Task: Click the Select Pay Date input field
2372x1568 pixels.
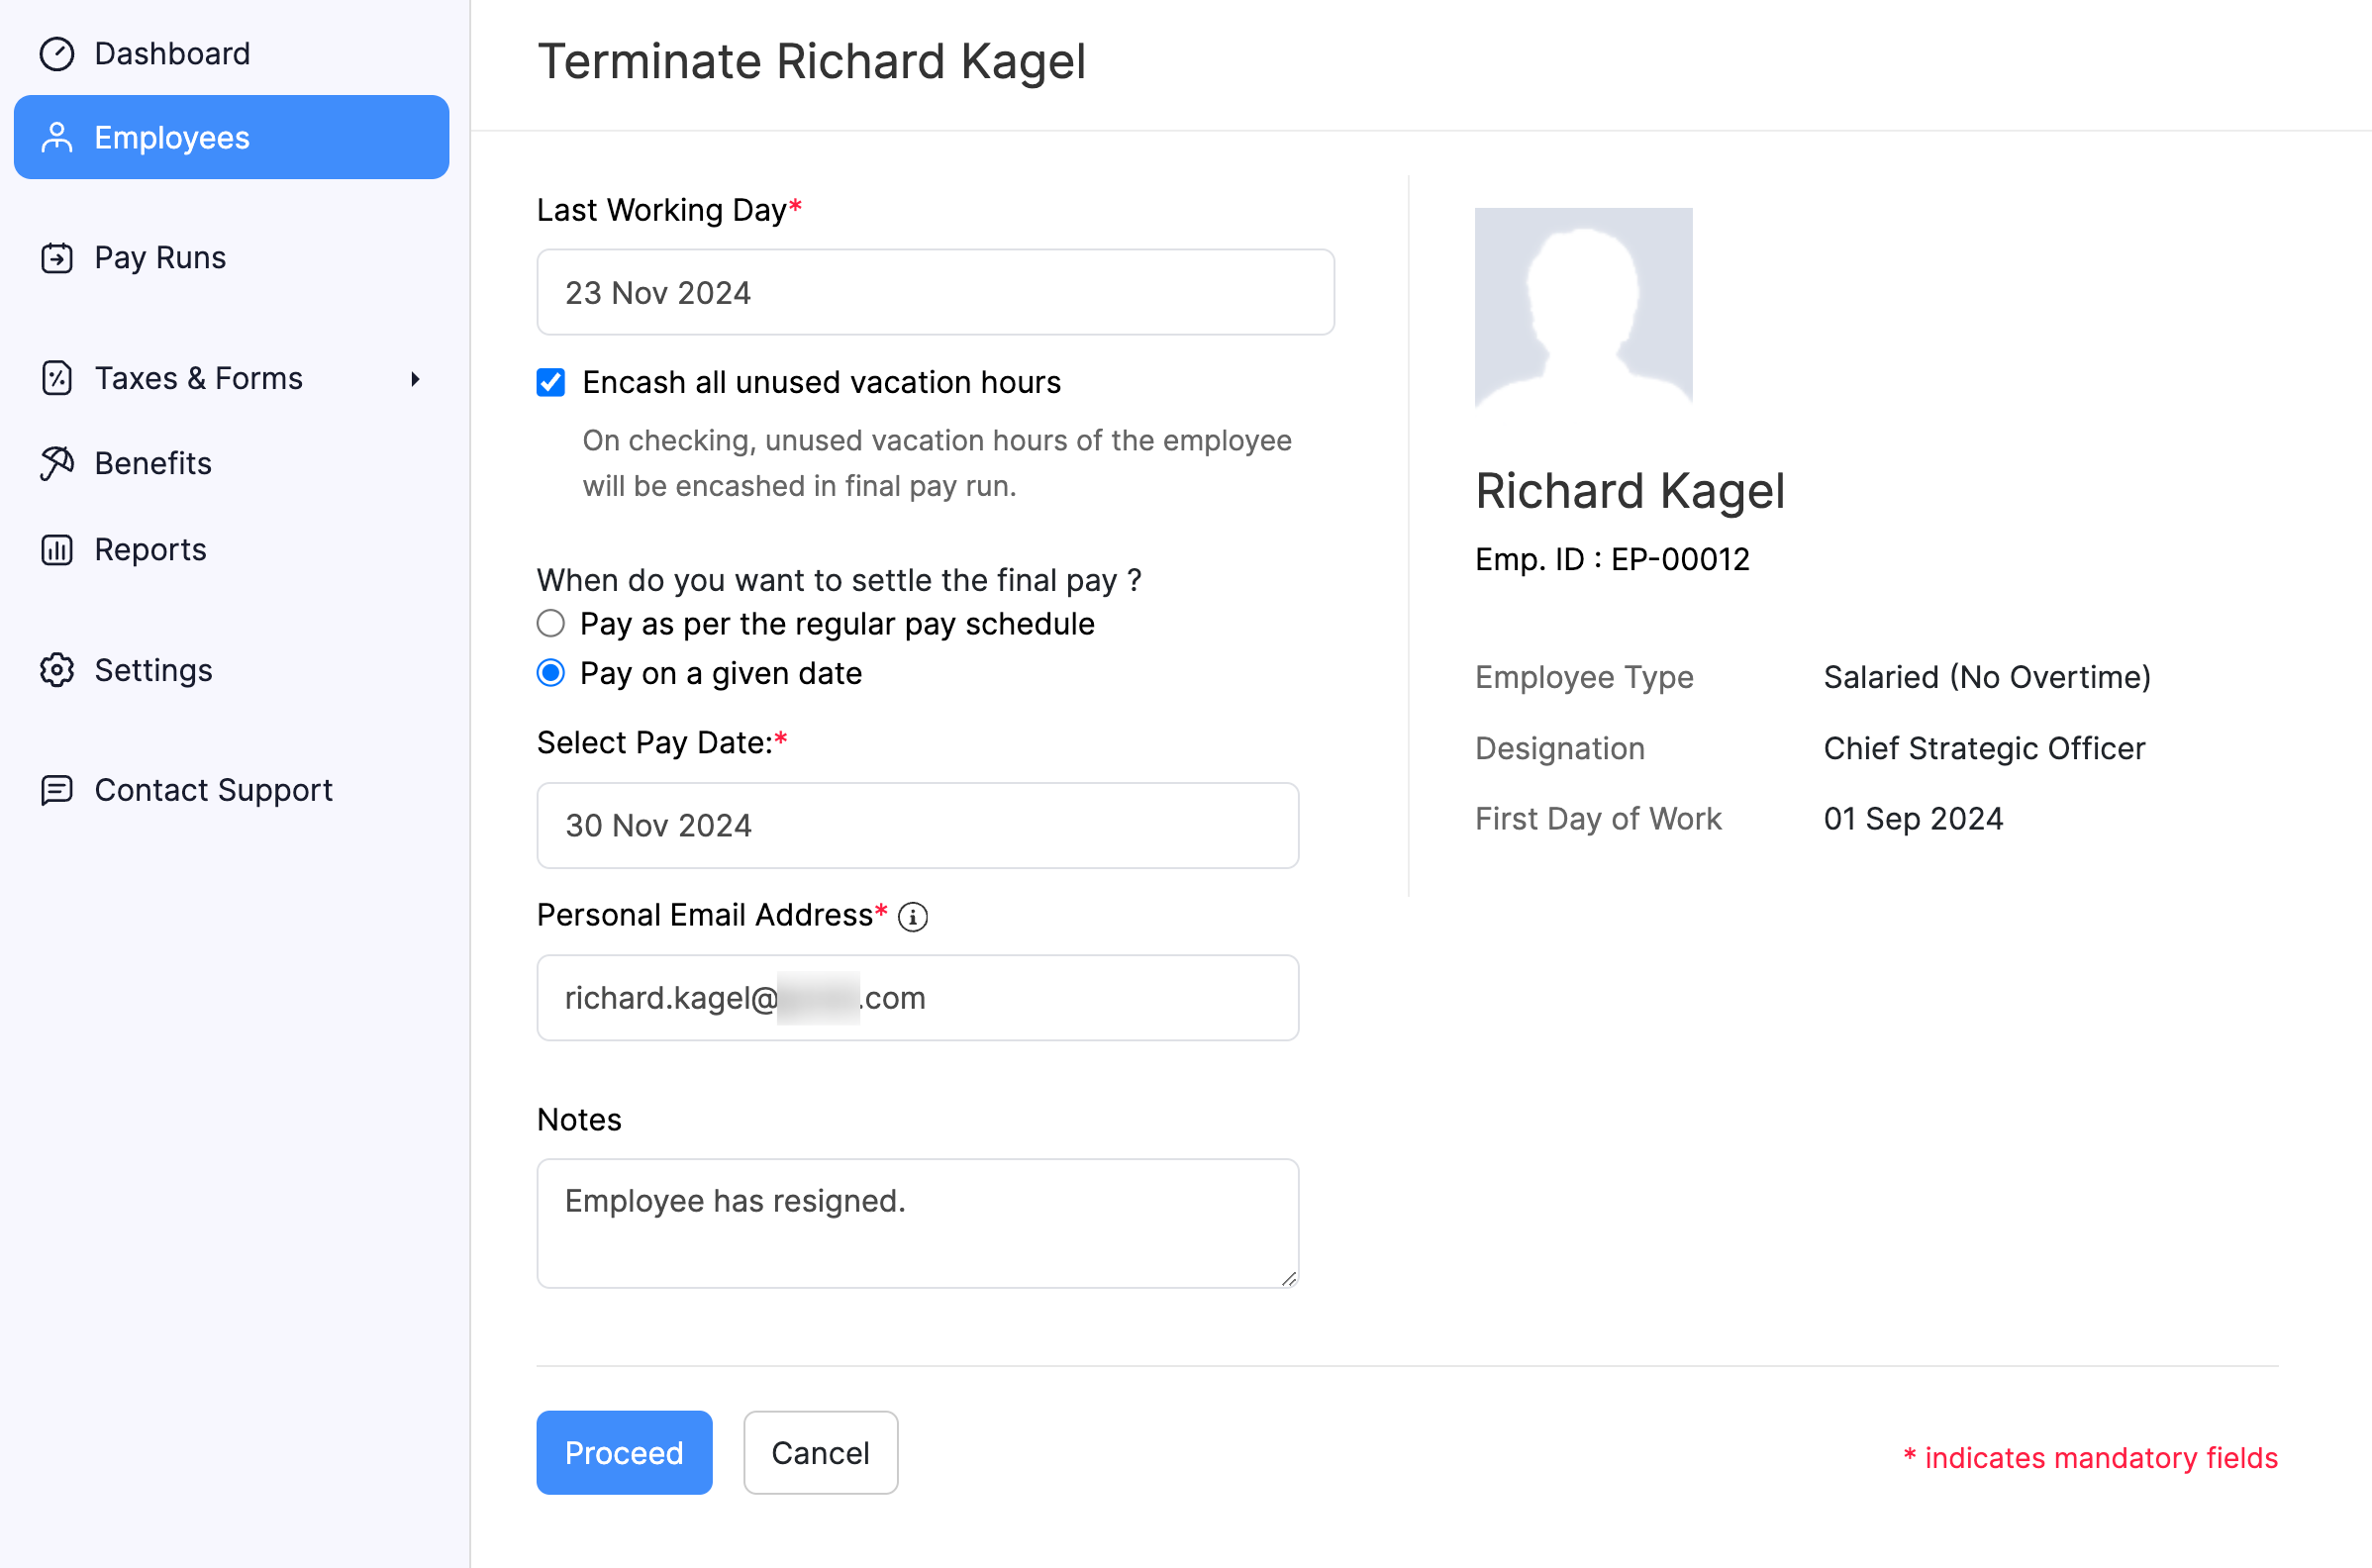Action: tap(919, 825)
